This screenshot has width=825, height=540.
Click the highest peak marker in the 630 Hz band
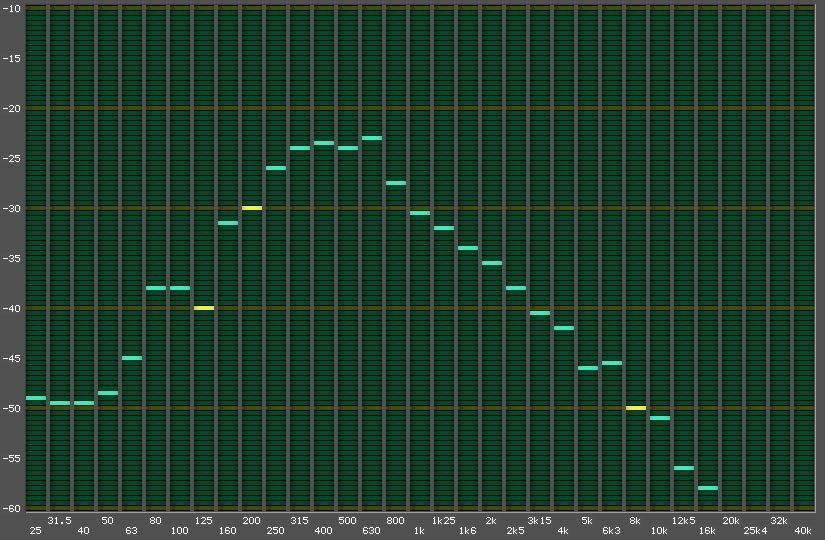(372, 138)
